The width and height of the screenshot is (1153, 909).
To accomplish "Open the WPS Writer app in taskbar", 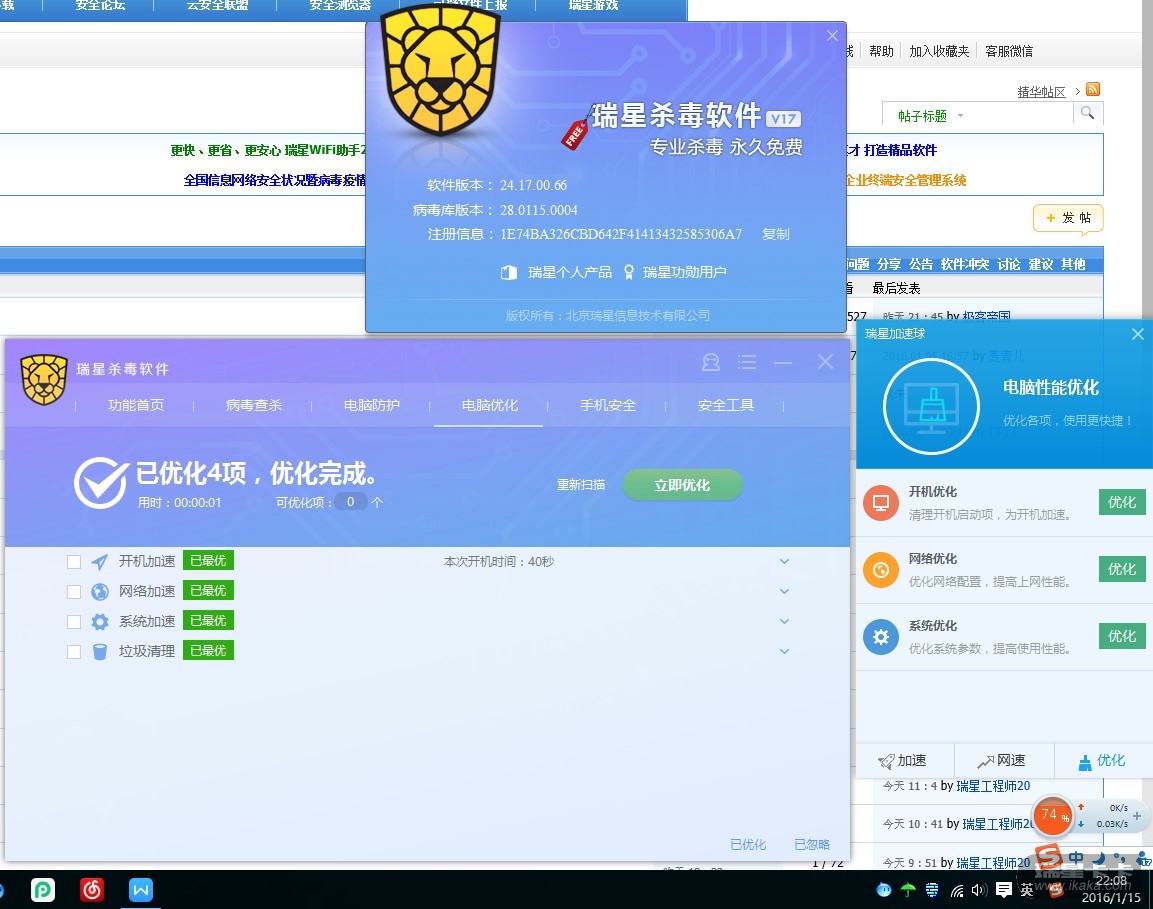I will click(x=140, y=890).
